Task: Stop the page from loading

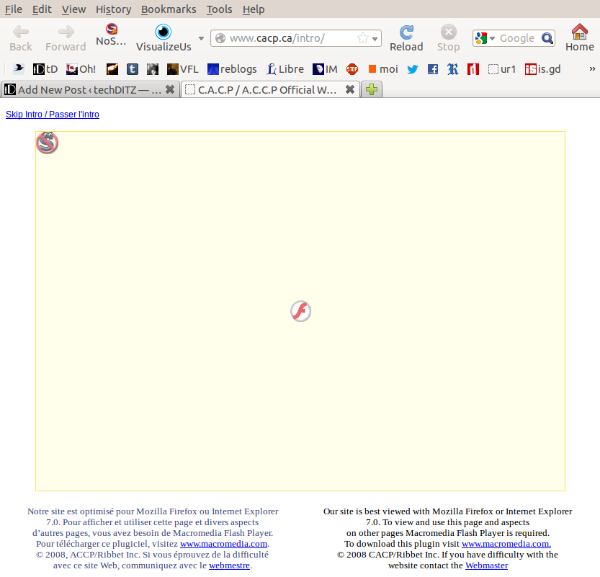Action: point(448,38)
